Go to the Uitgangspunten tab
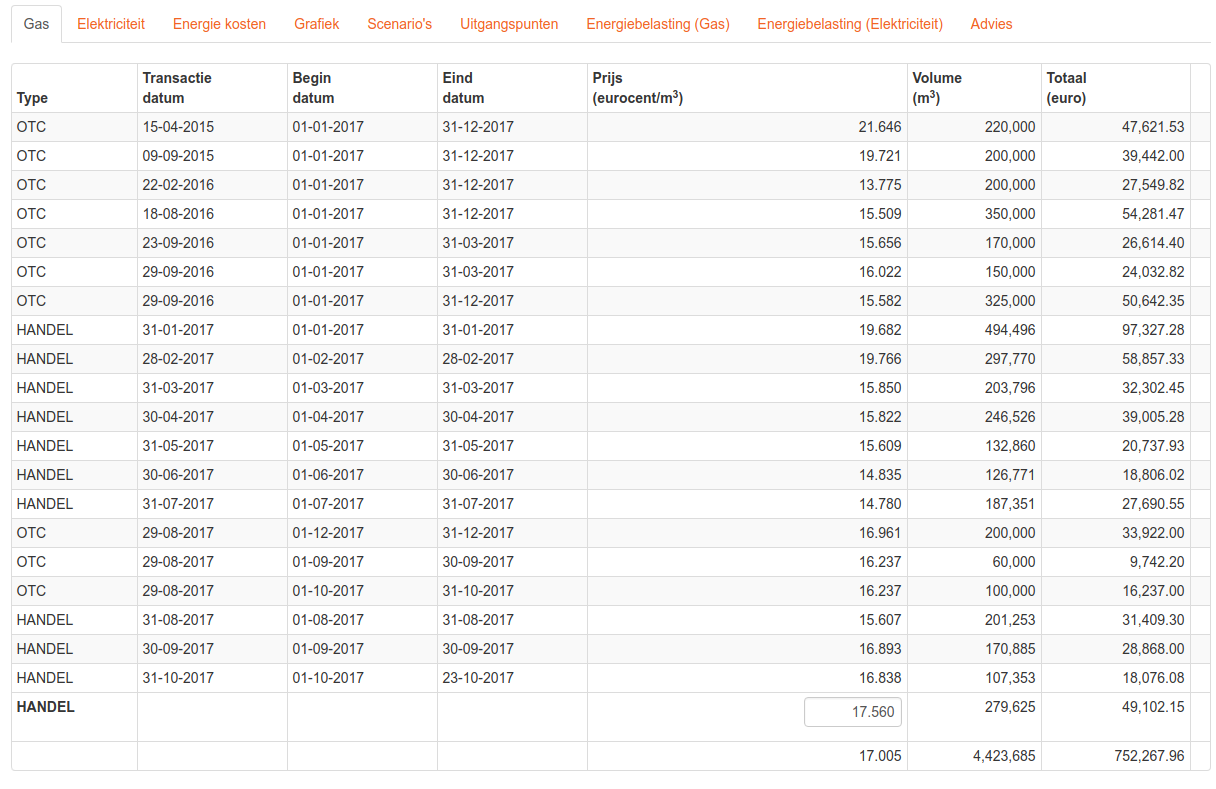Image resolution: width=1216 pixels, height=789 pixels. point(509,24)
